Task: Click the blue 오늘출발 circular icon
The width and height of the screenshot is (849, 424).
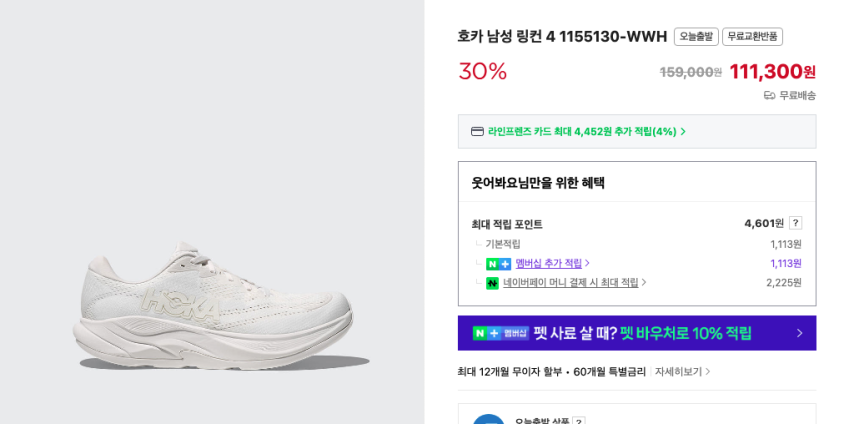Action: [489, 419]
